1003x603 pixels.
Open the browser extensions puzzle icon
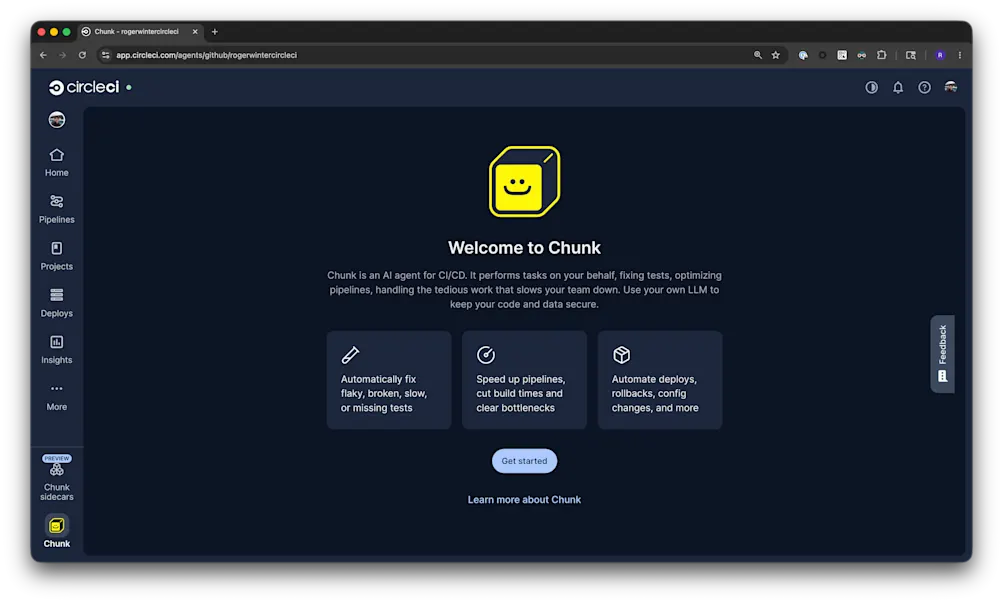pyautogui.click(x=881, y=55)
